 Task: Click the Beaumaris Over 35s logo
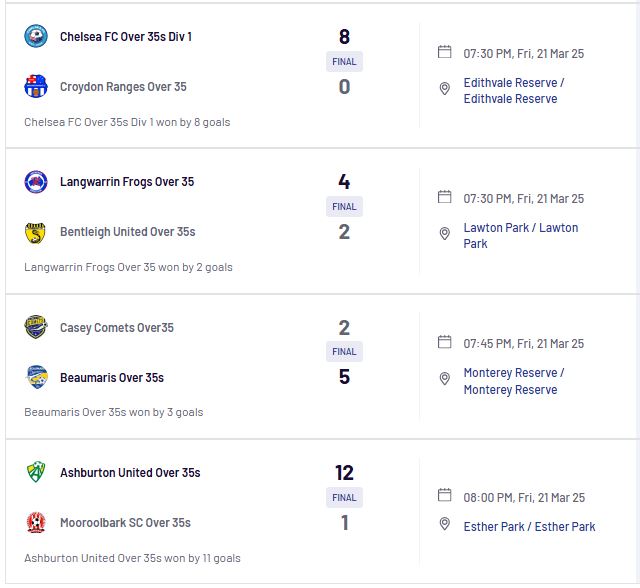click(36, 377)
